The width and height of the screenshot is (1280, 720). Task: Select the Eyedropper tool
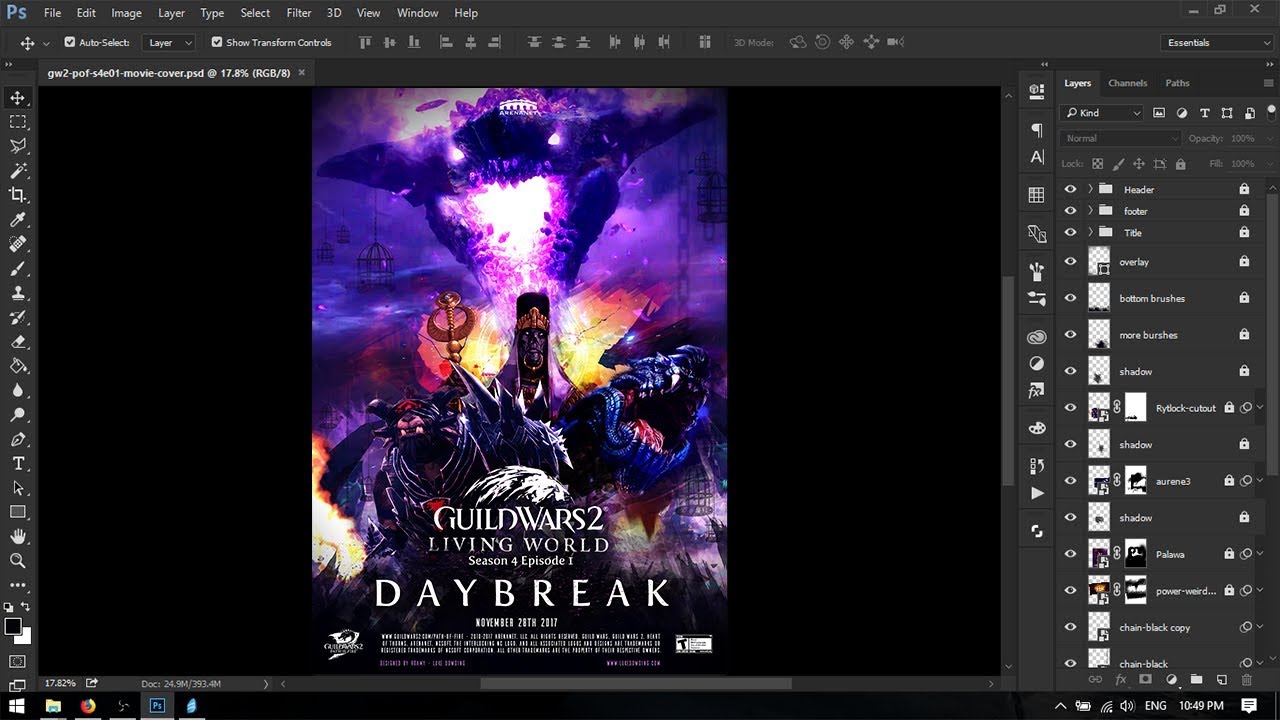click(18, 219)
